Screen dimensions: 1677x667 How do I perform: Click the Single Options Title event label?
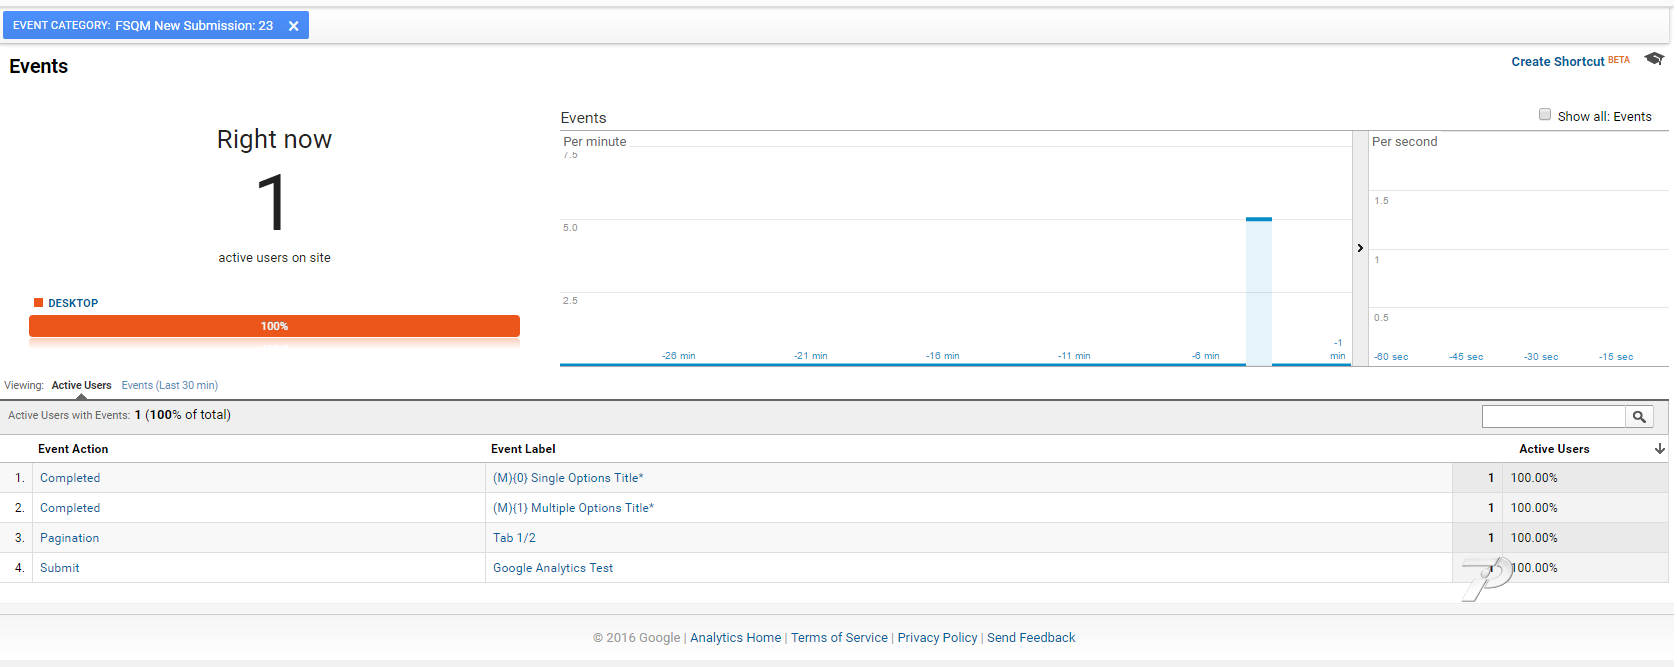pyautogui.click(x=567, y=478)
